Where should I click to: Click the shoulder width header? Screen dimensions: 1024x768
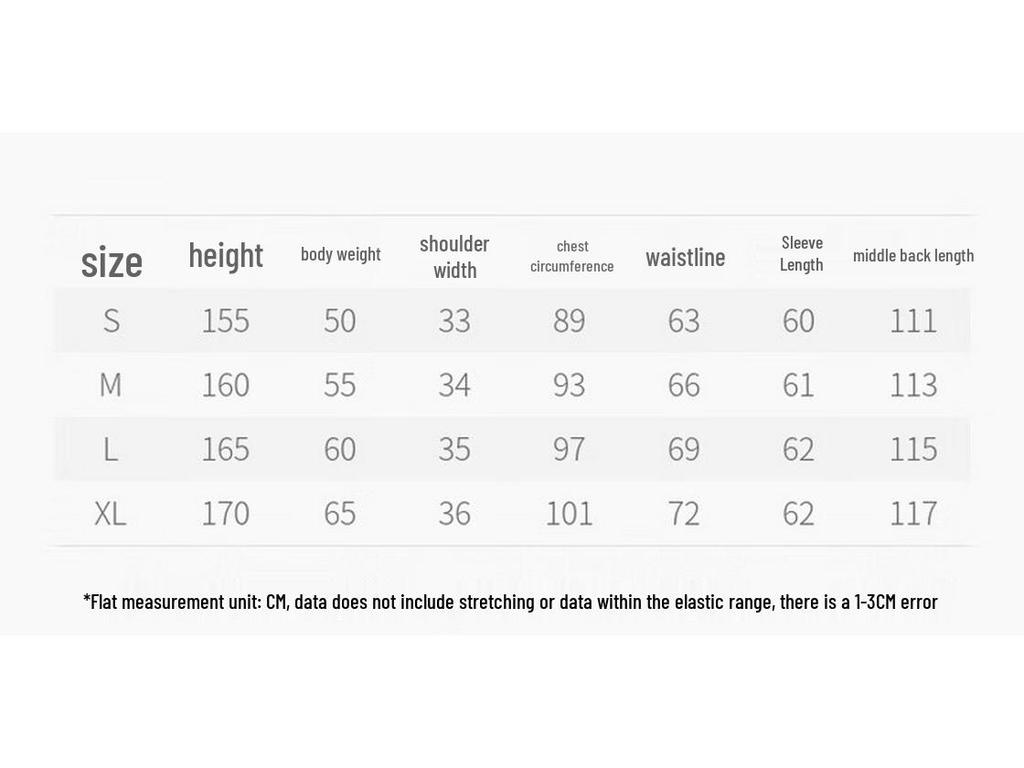click(x=455, y=257)
